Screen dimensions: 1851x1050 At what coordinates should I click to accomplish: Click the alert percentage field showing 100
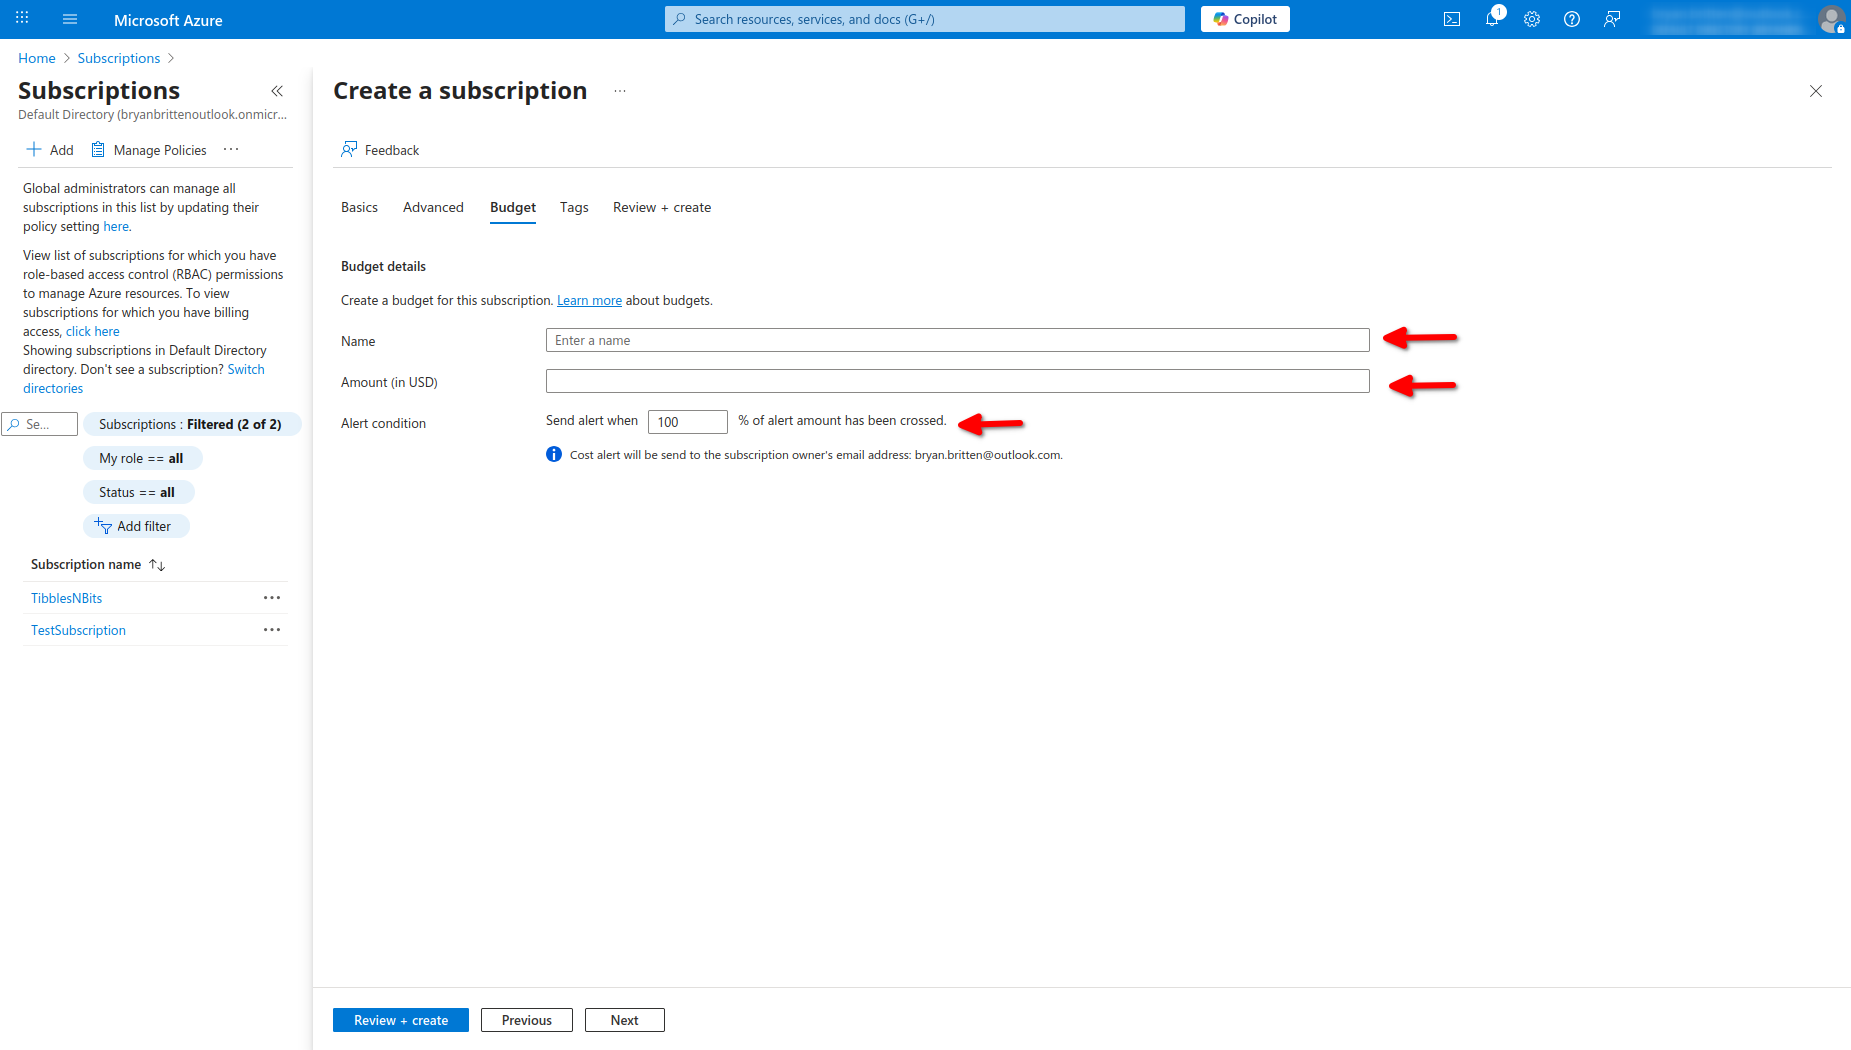(x=687, y=422)
